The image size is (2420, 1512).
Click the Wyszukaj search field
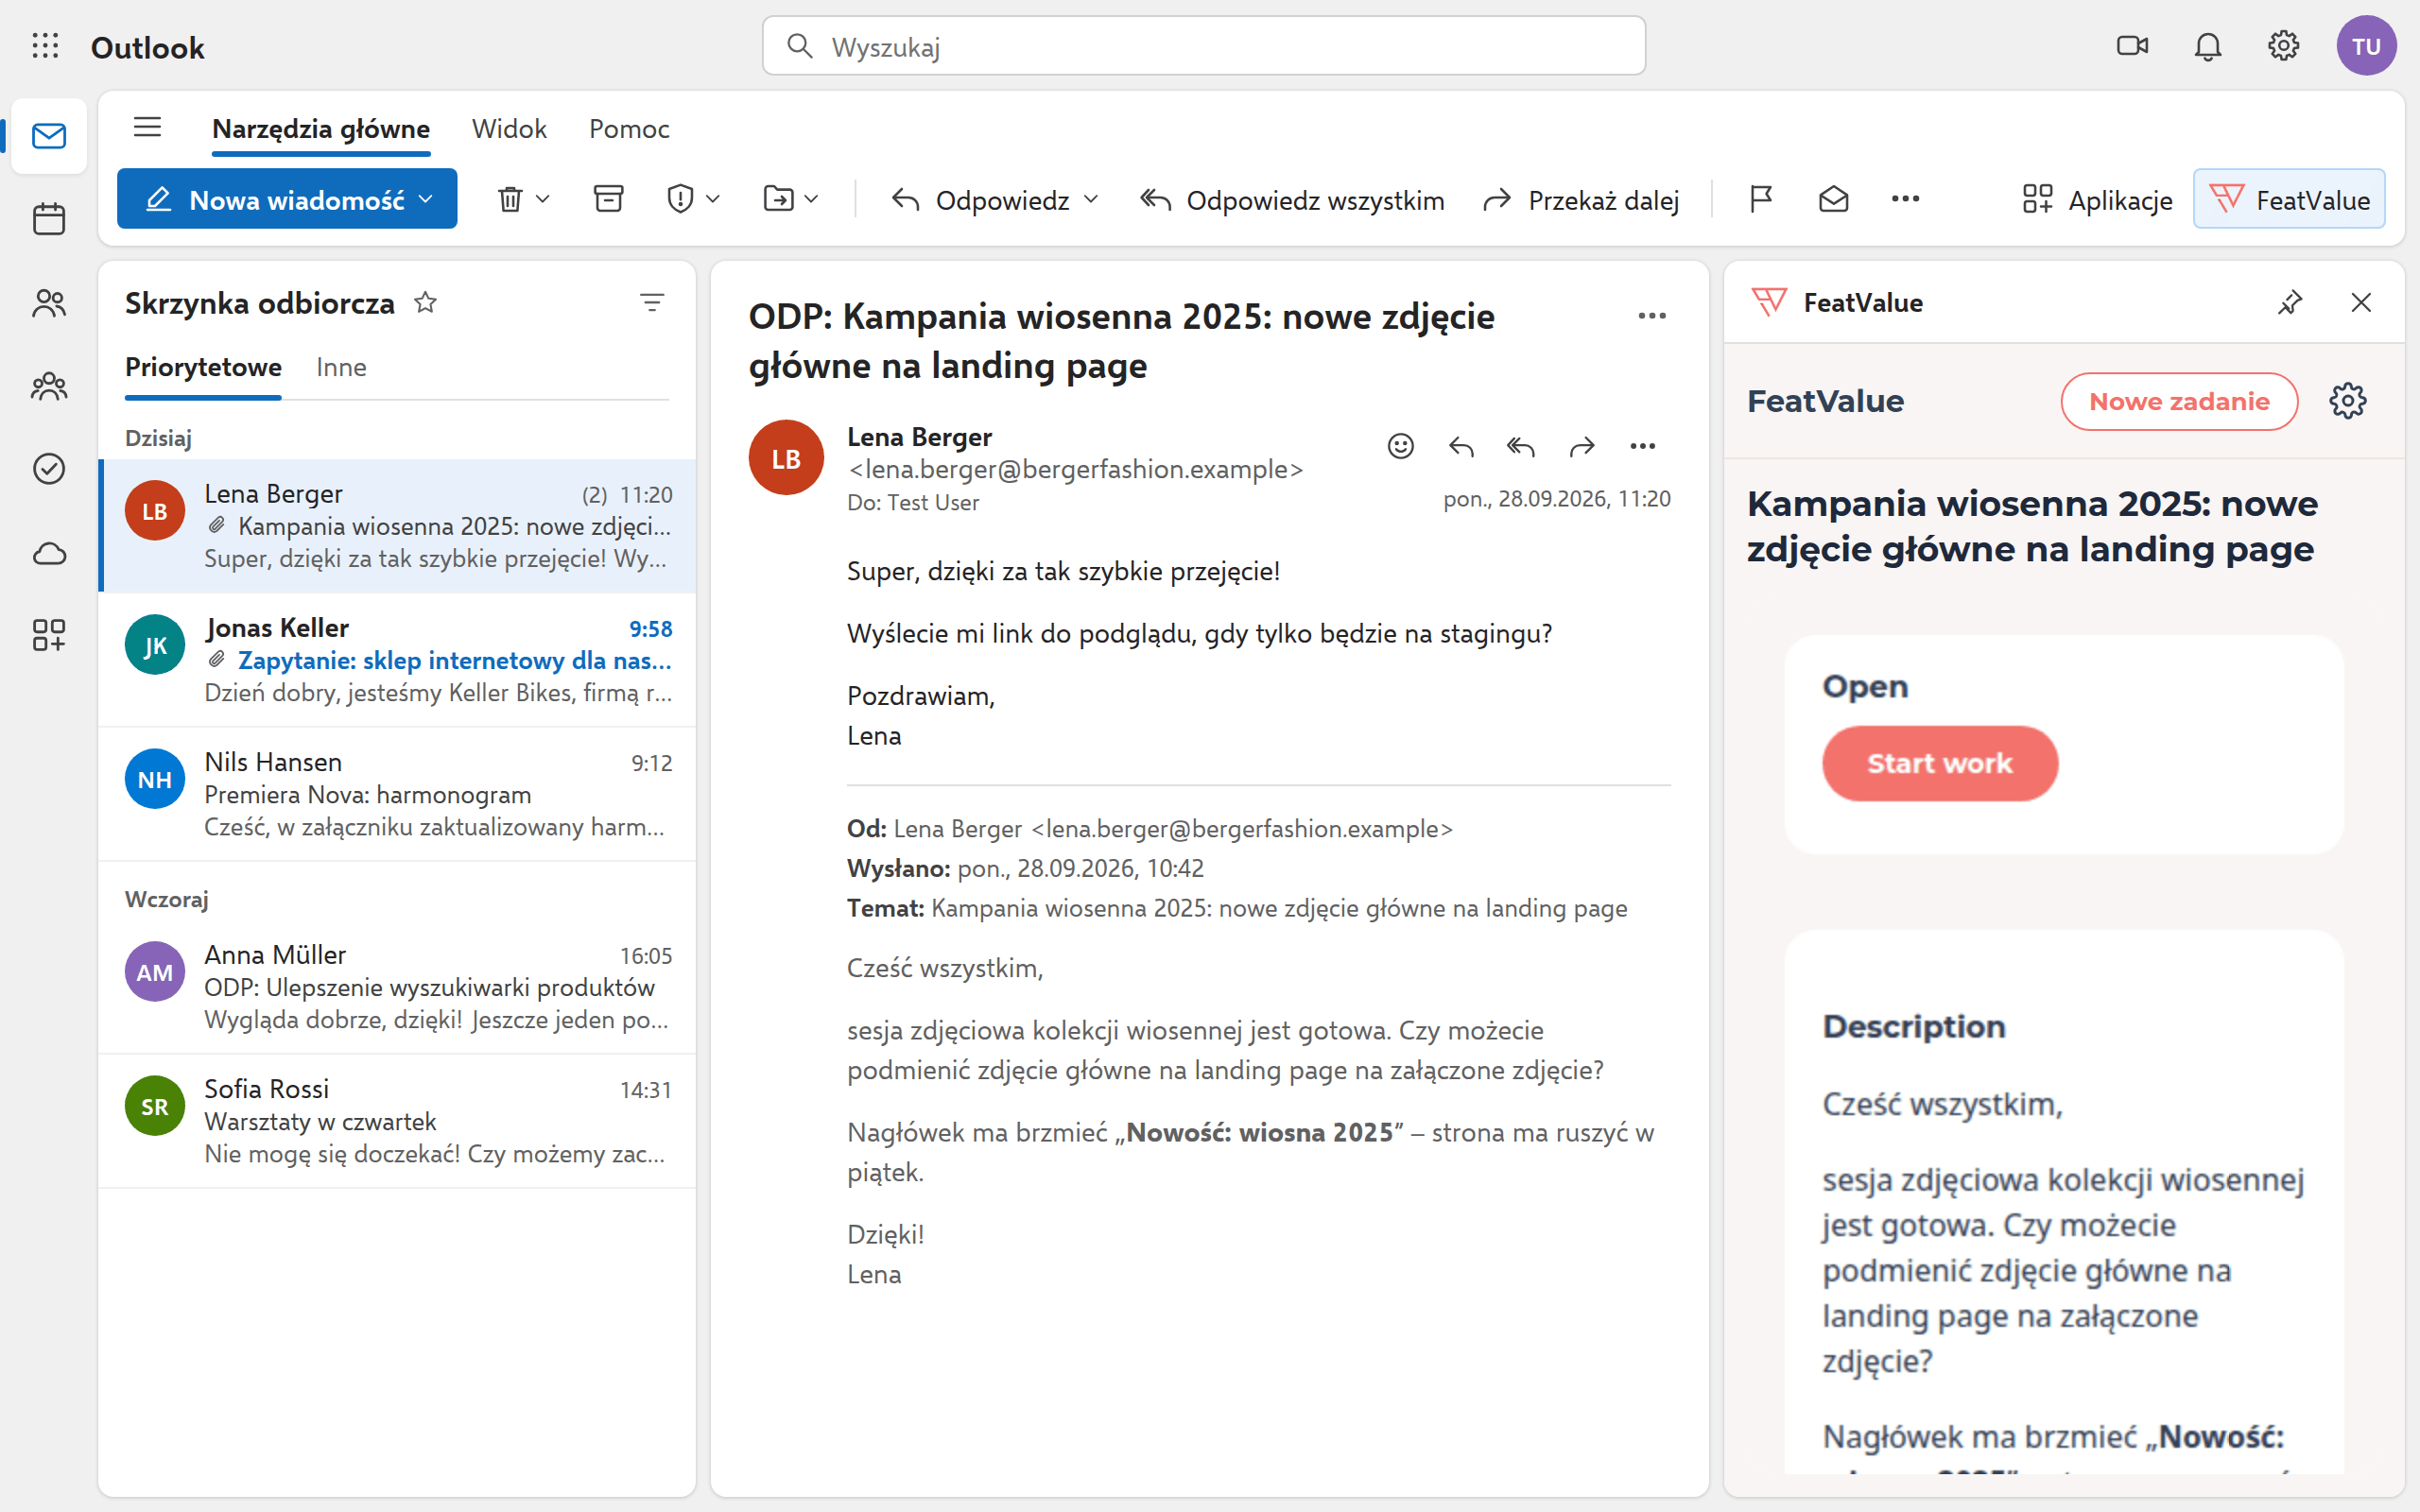point(1203,46)
